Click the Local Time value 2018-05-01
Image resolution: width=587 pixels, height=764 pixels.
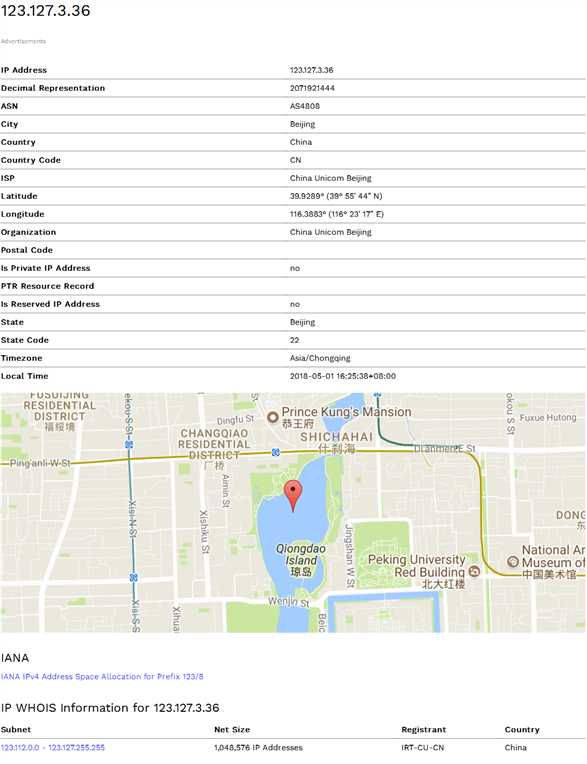coord(343,376)
